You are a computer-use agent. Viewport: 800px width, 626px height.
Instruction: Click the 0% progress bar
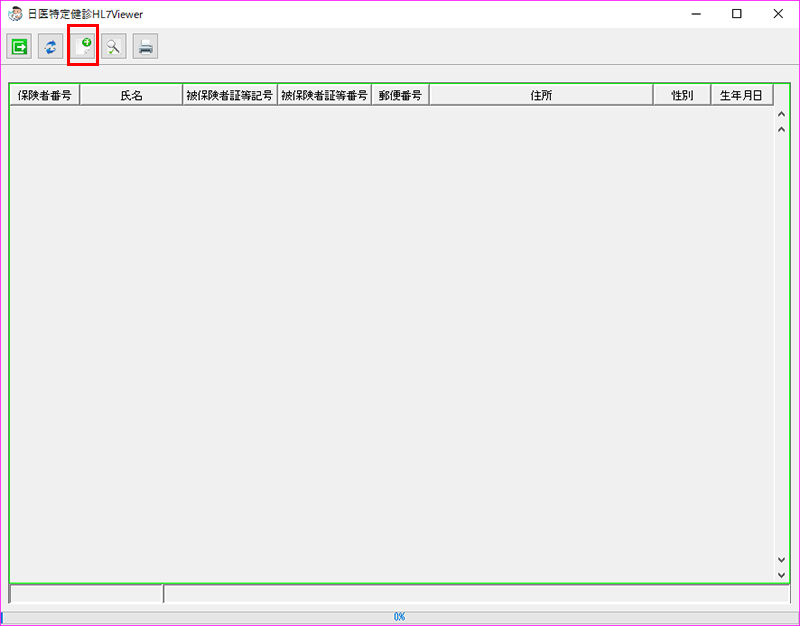coord(399,617)
